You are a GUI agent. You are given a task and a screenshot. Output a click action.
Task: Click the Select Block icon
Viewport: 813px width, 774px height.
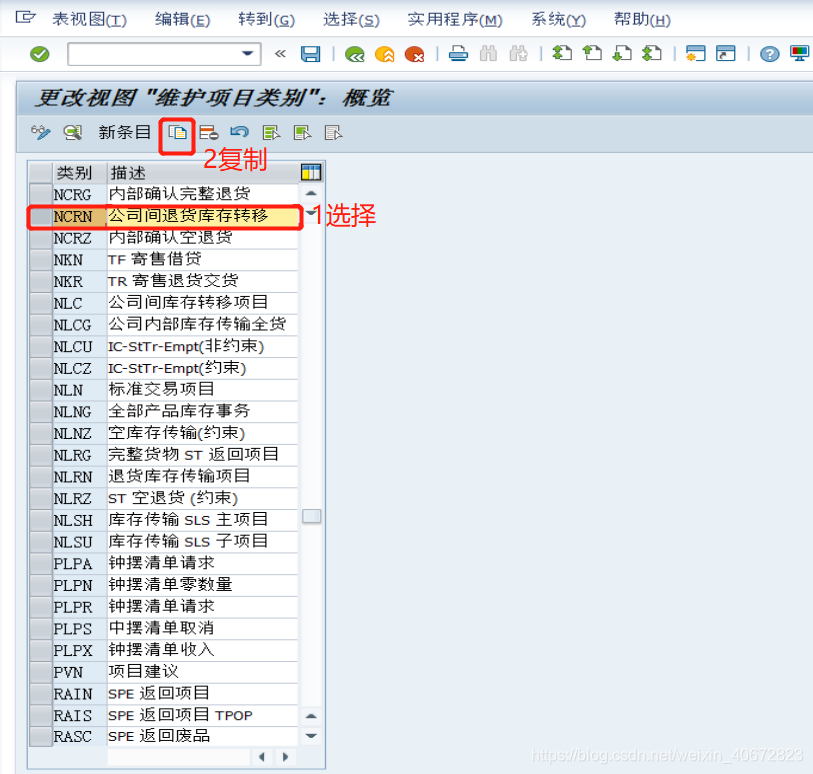click(x=302, y=133)
